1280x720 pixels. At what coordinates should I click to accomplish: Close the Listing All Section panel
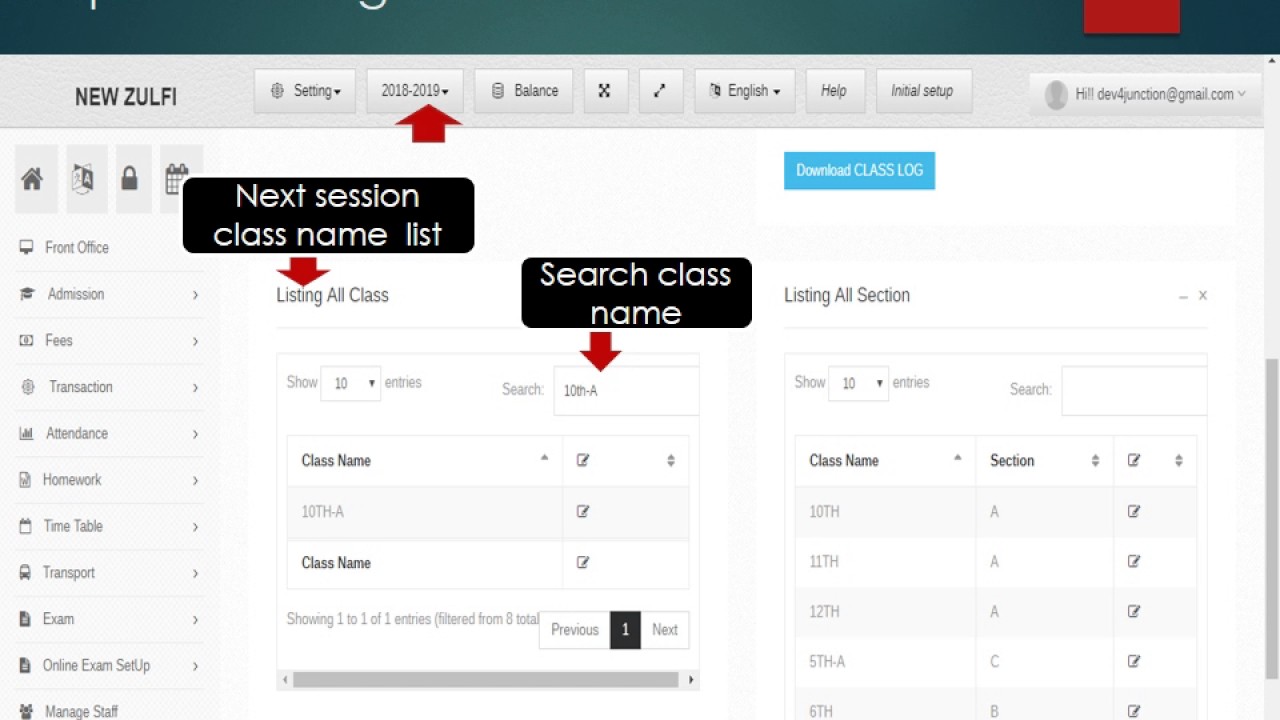1203,296
